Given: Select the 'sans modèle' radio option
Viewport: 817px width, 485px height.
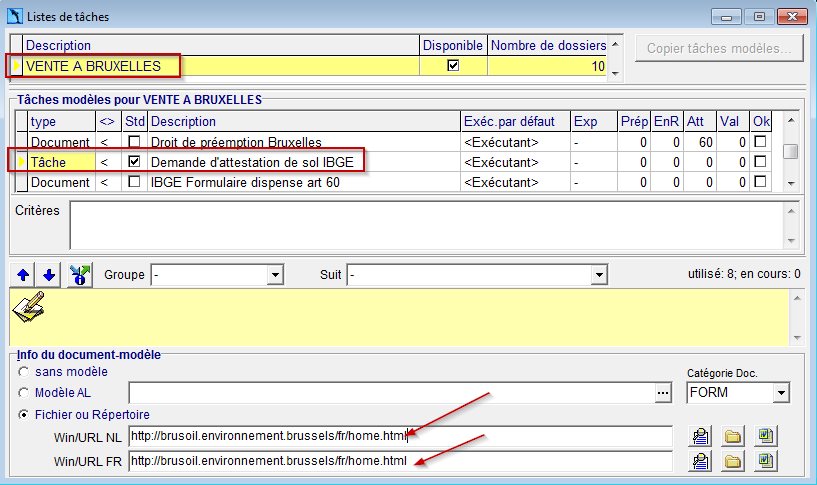Looking at the screenshot, I should click(23, 372).
